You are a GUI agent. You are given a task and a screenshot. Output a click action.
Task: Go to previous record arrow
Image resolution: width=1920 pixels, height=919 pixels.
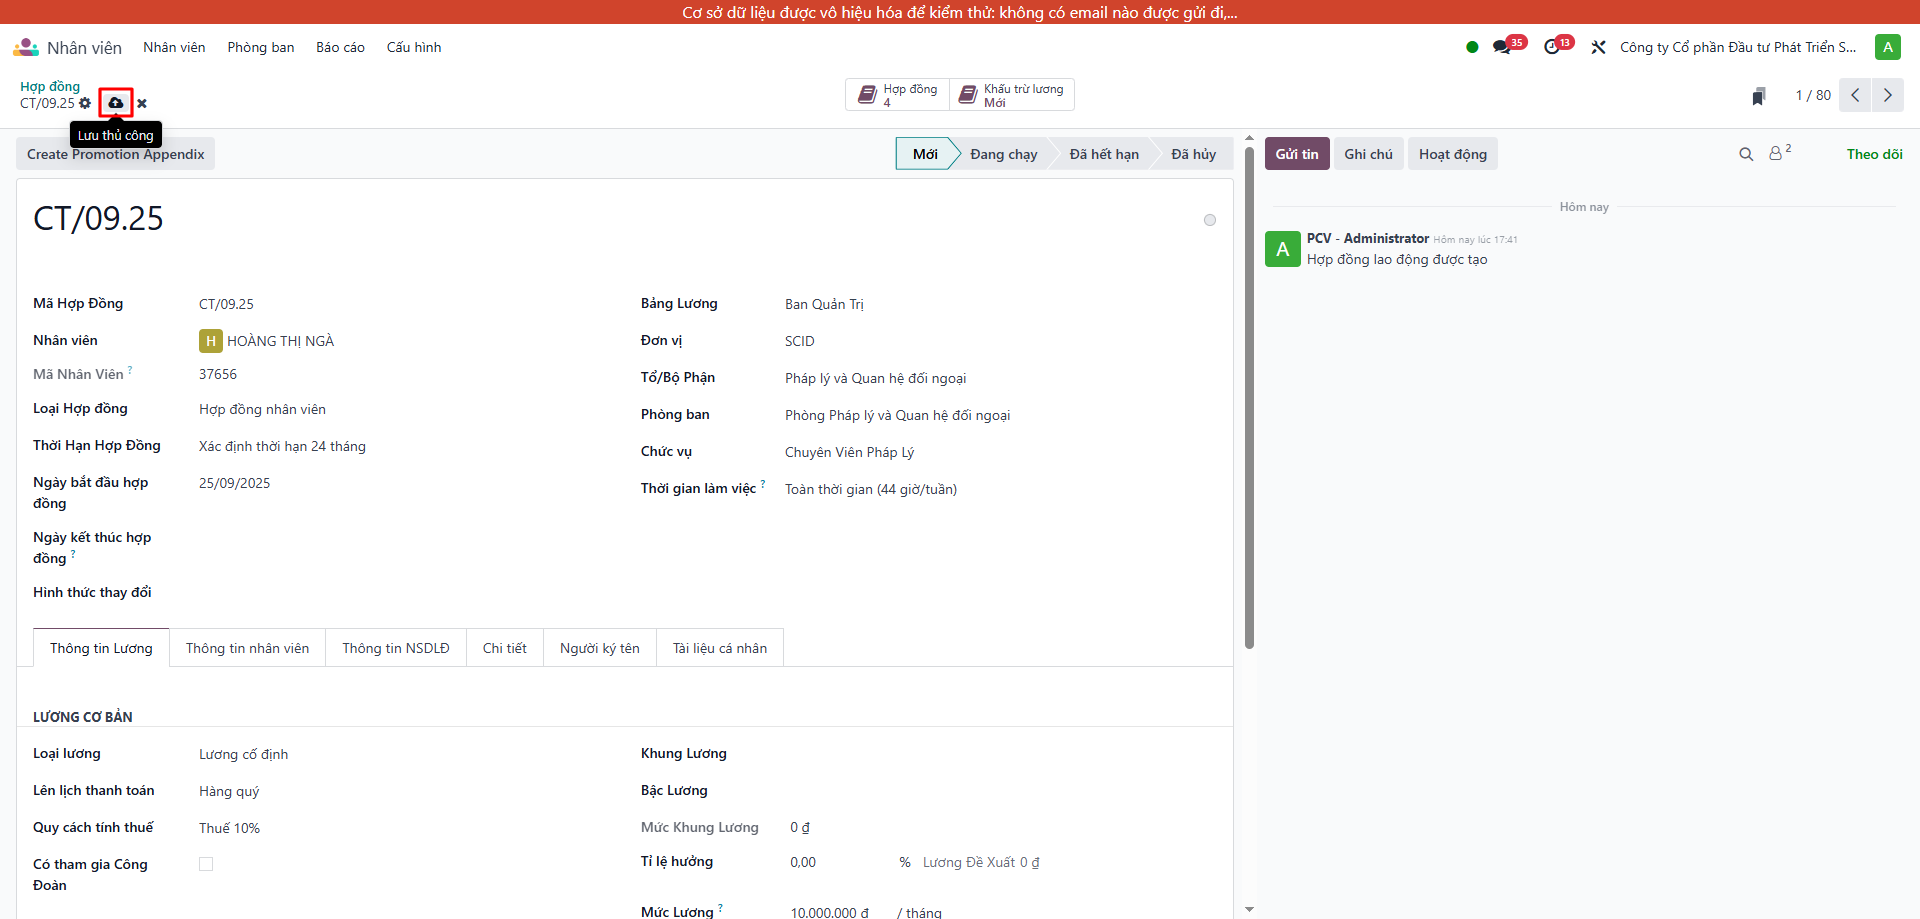[1855, 95]
